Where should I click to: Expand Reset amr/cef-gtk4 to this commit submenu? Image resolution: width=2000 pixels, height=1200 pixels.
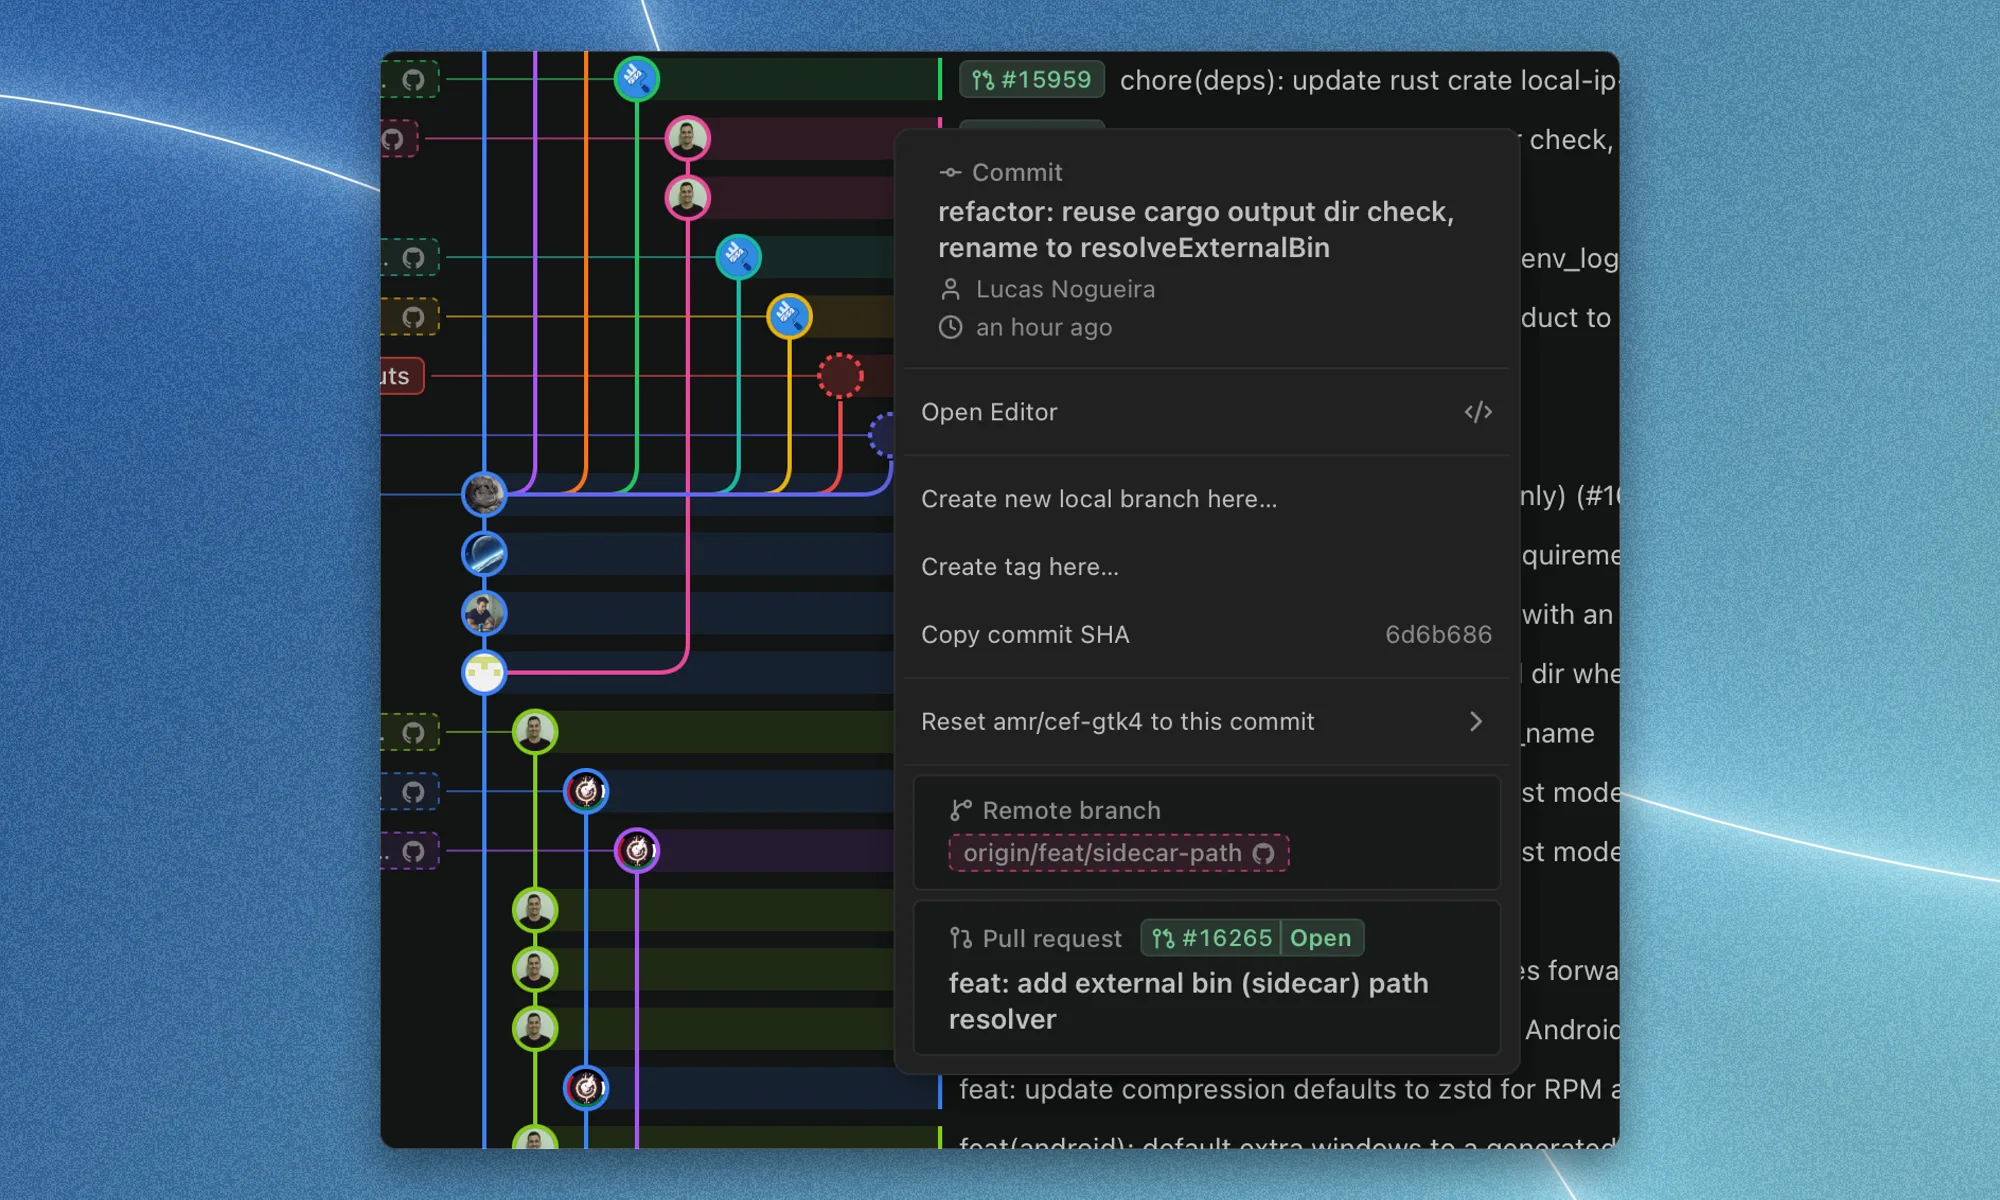pyautogui.click(x=1206, y=722)
